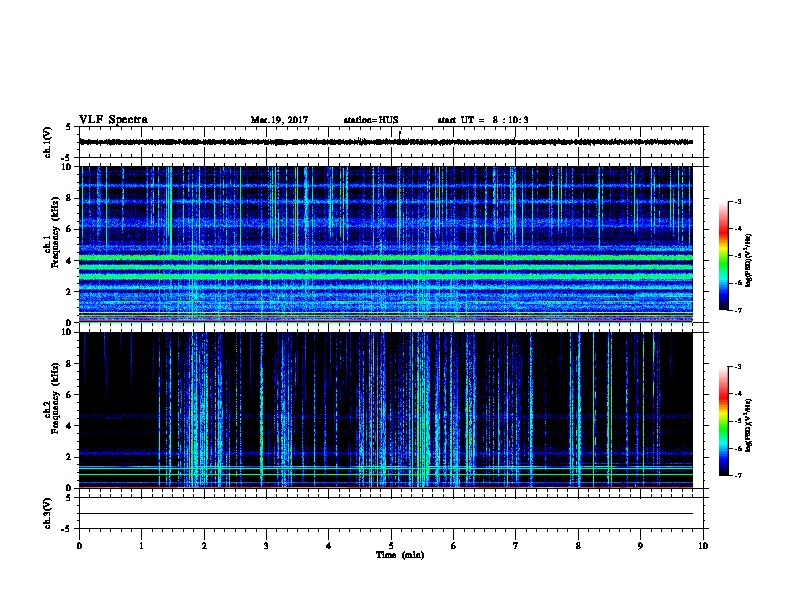Select the date "Mar.19, 2017" in header

click(x=279, y=120)
